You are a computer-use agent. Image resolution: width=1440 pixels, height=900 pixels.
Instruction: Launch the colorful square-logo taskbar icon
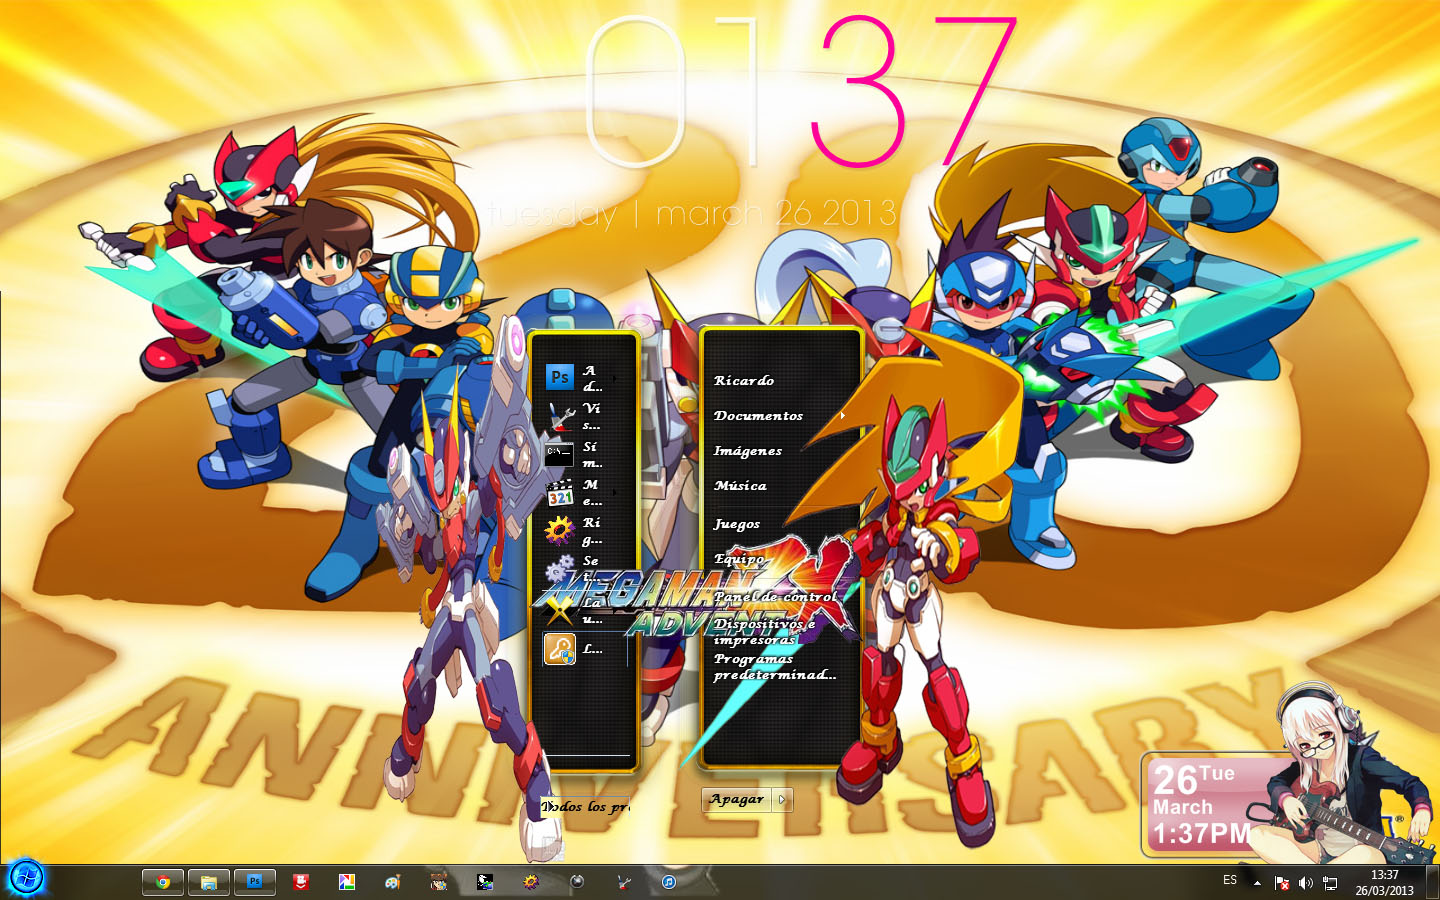pyautogui.click(x=346, y=882)
